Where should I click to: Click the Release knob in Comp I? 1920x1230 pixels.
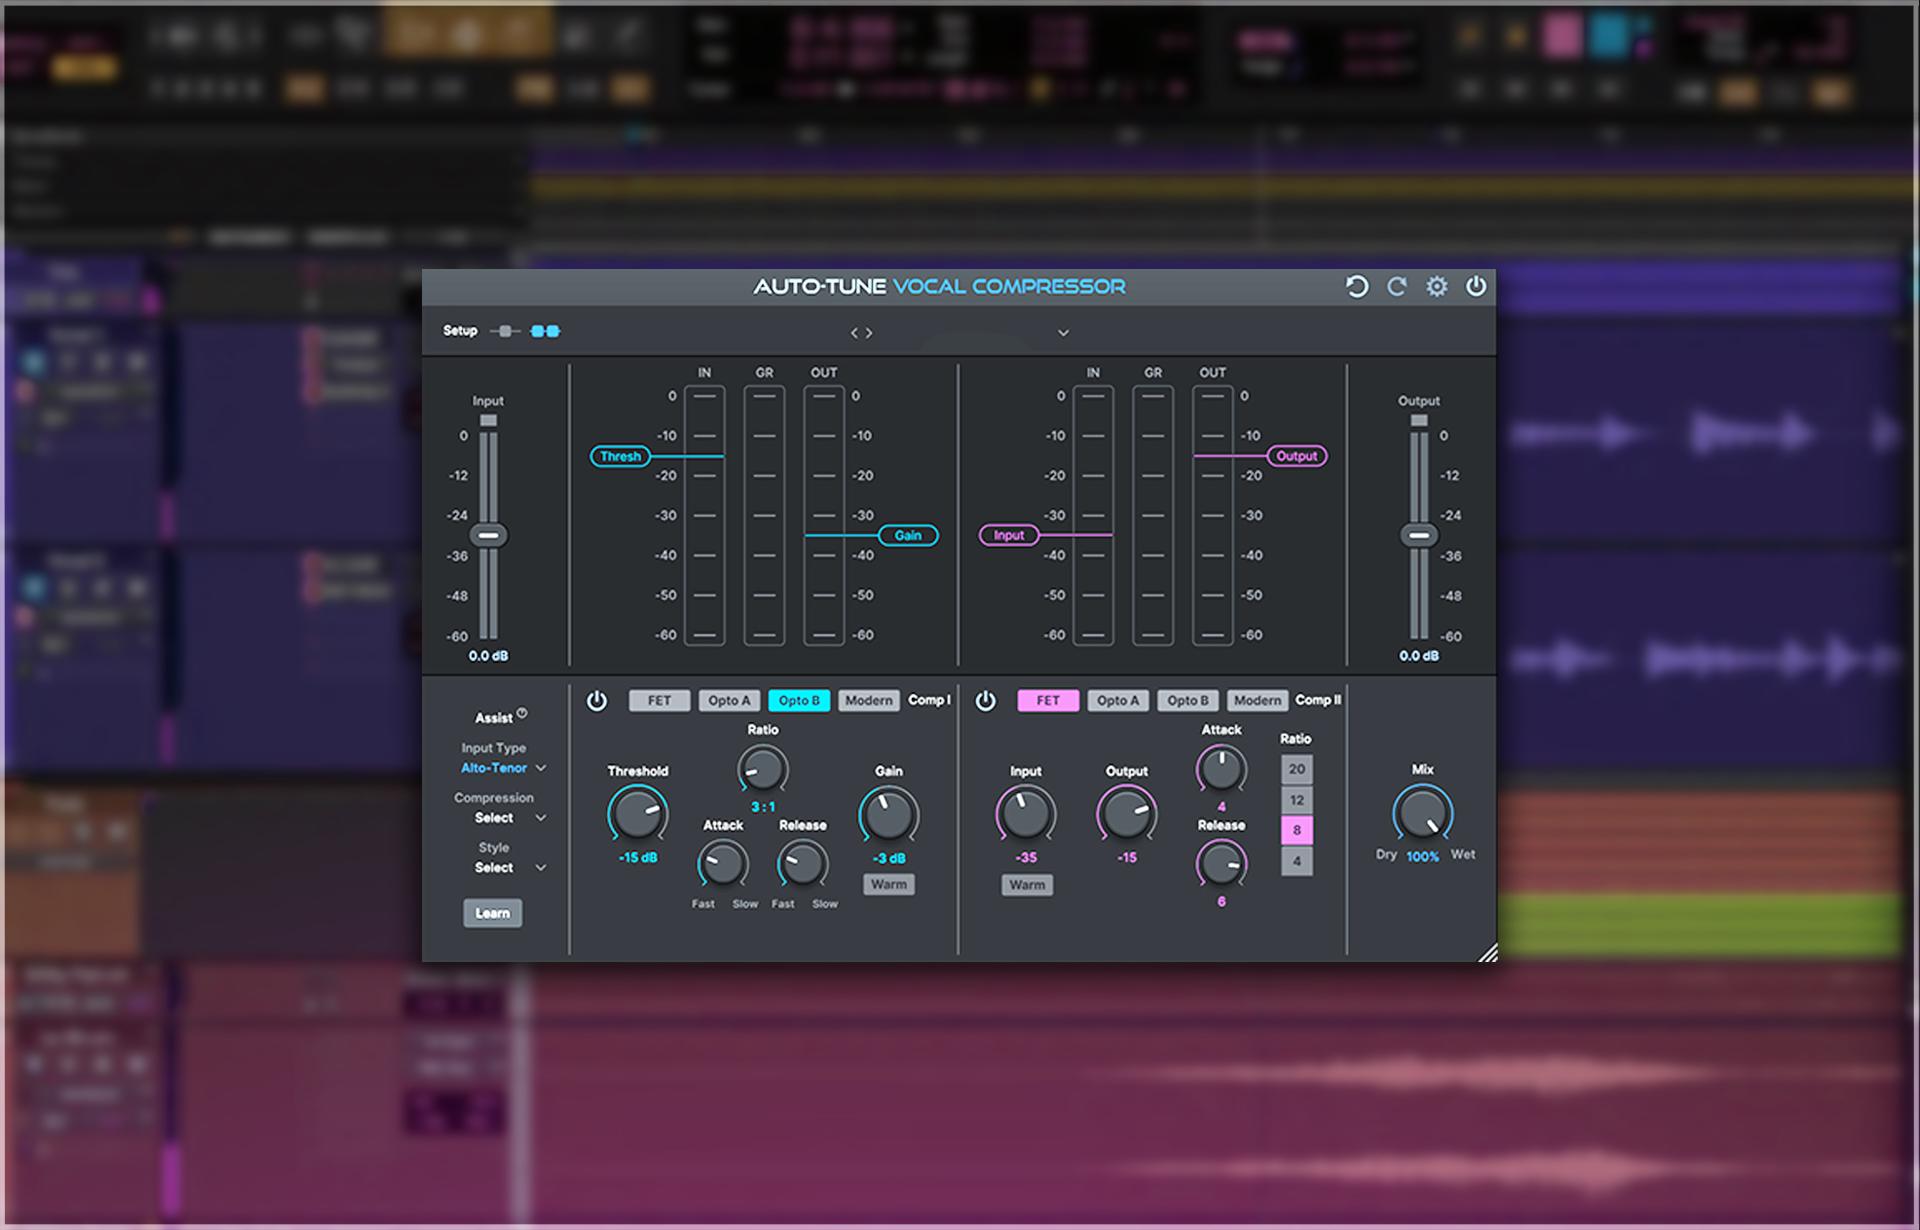802,864
